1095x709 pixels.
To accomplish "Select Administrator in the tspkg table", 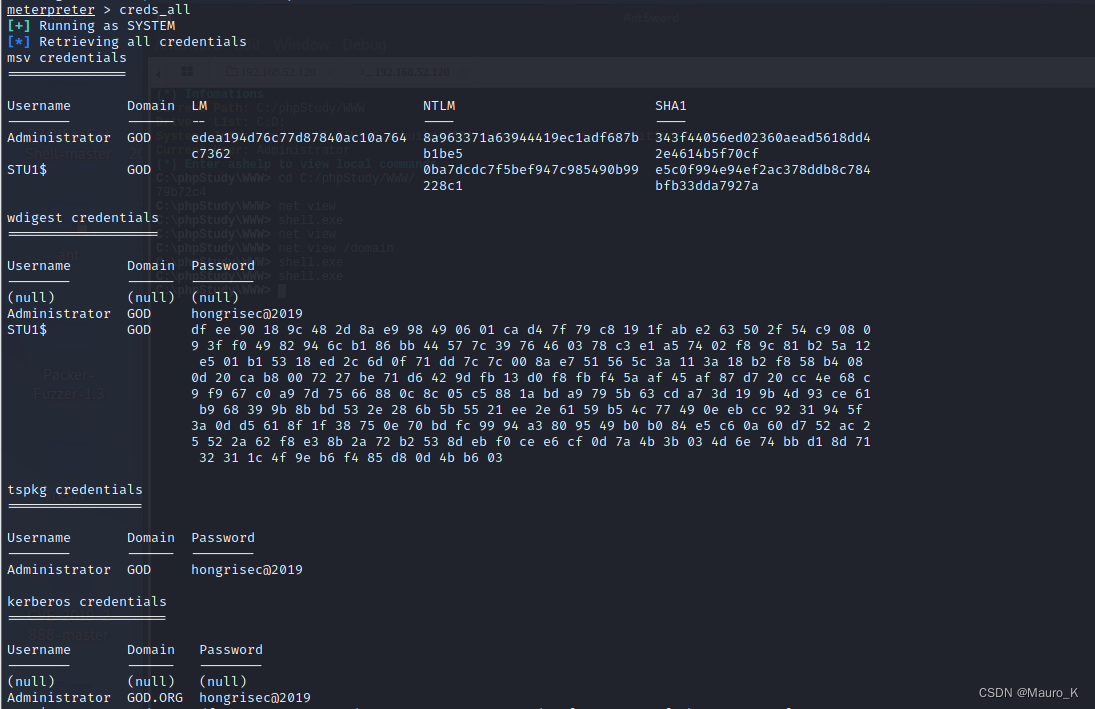I will [x=59, y=570].
